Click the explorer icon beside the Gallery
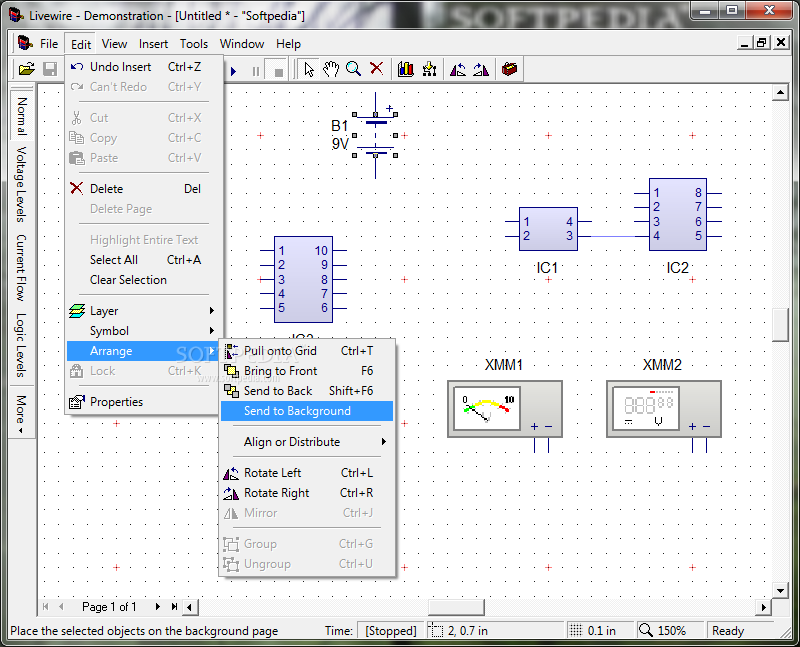This screenshot has width=800, height=647. pos(430,69)
